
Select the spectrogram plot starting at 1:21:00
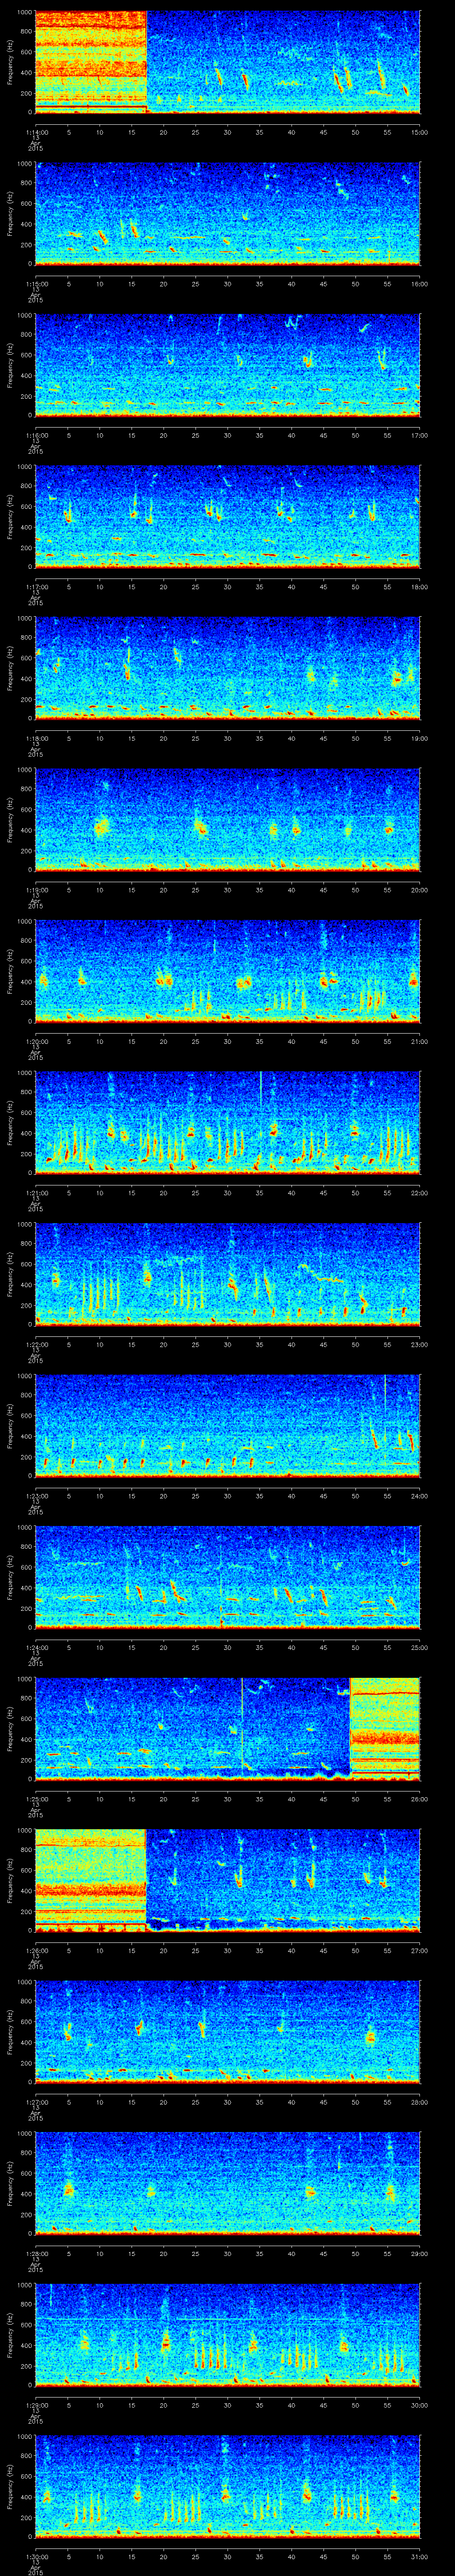click(x=227, y=1123)
